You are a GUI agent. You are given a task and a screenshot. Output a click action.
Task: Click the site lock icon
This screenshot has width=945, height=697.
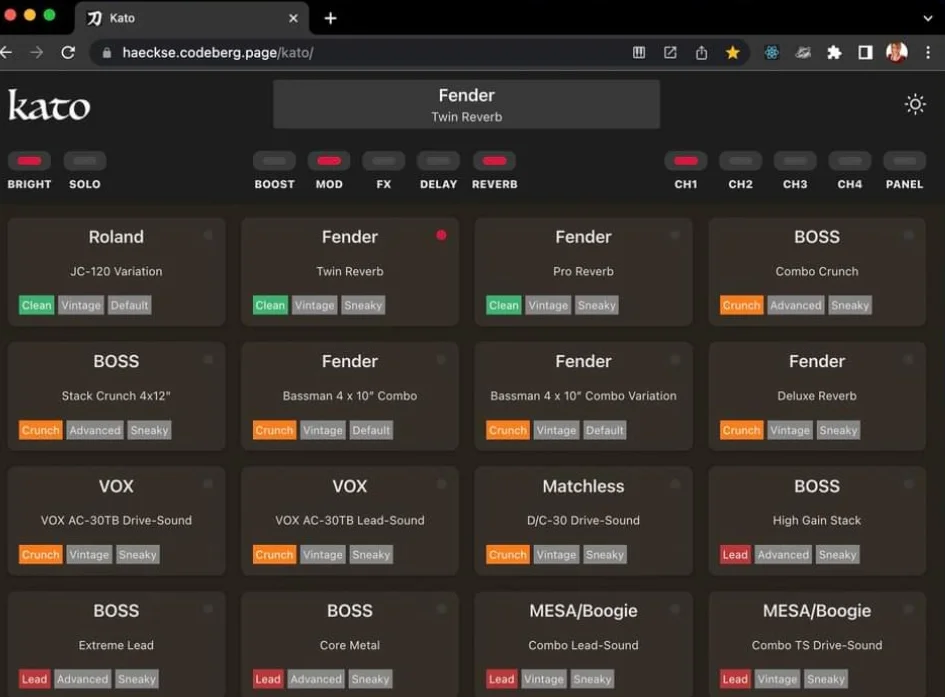click(x=107, y=53)
